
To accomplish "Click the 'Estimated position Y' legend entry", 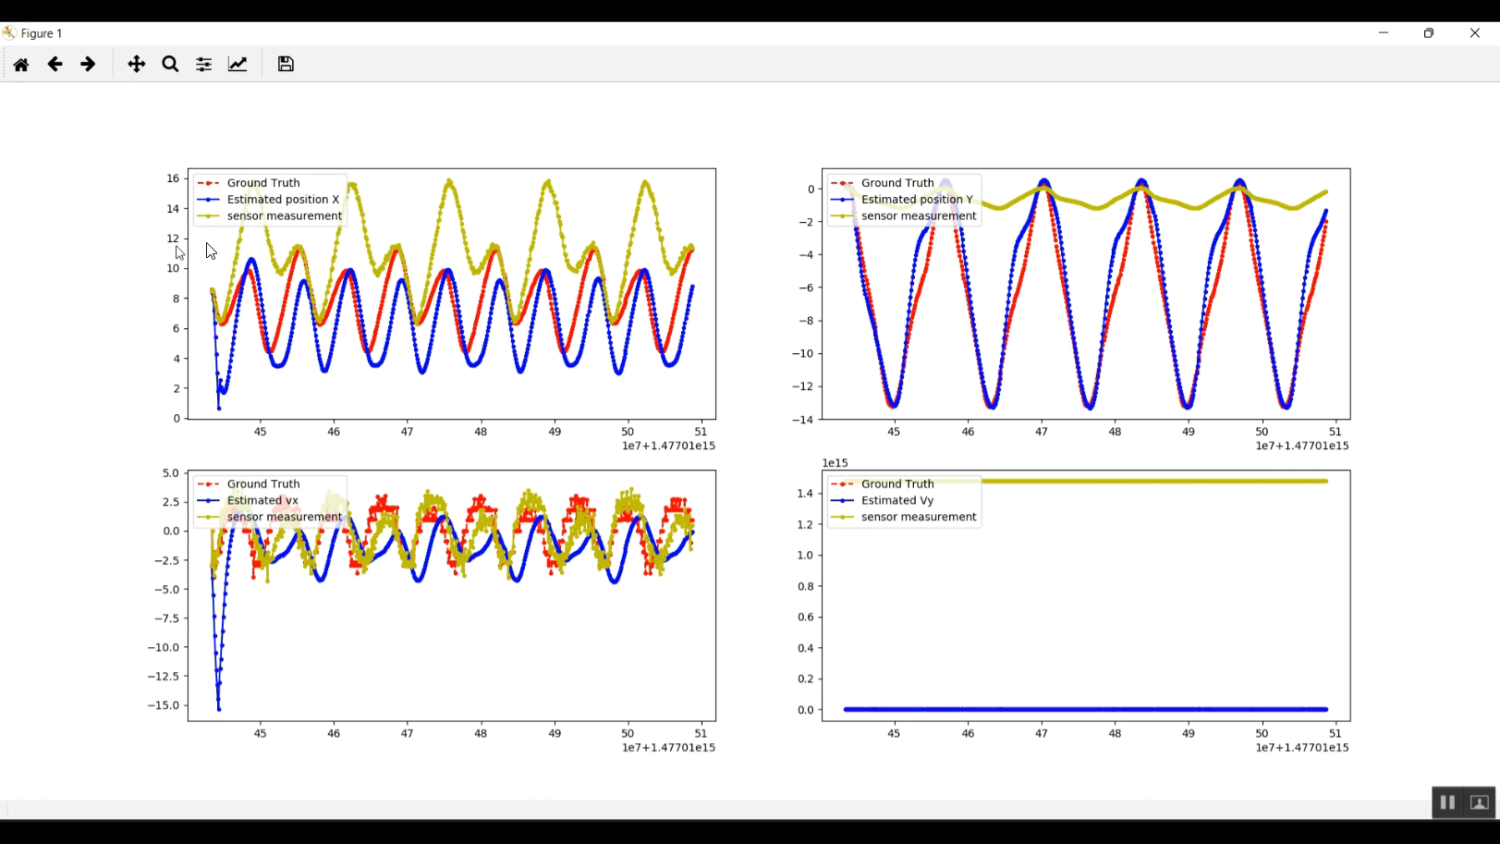I will 916,200.
